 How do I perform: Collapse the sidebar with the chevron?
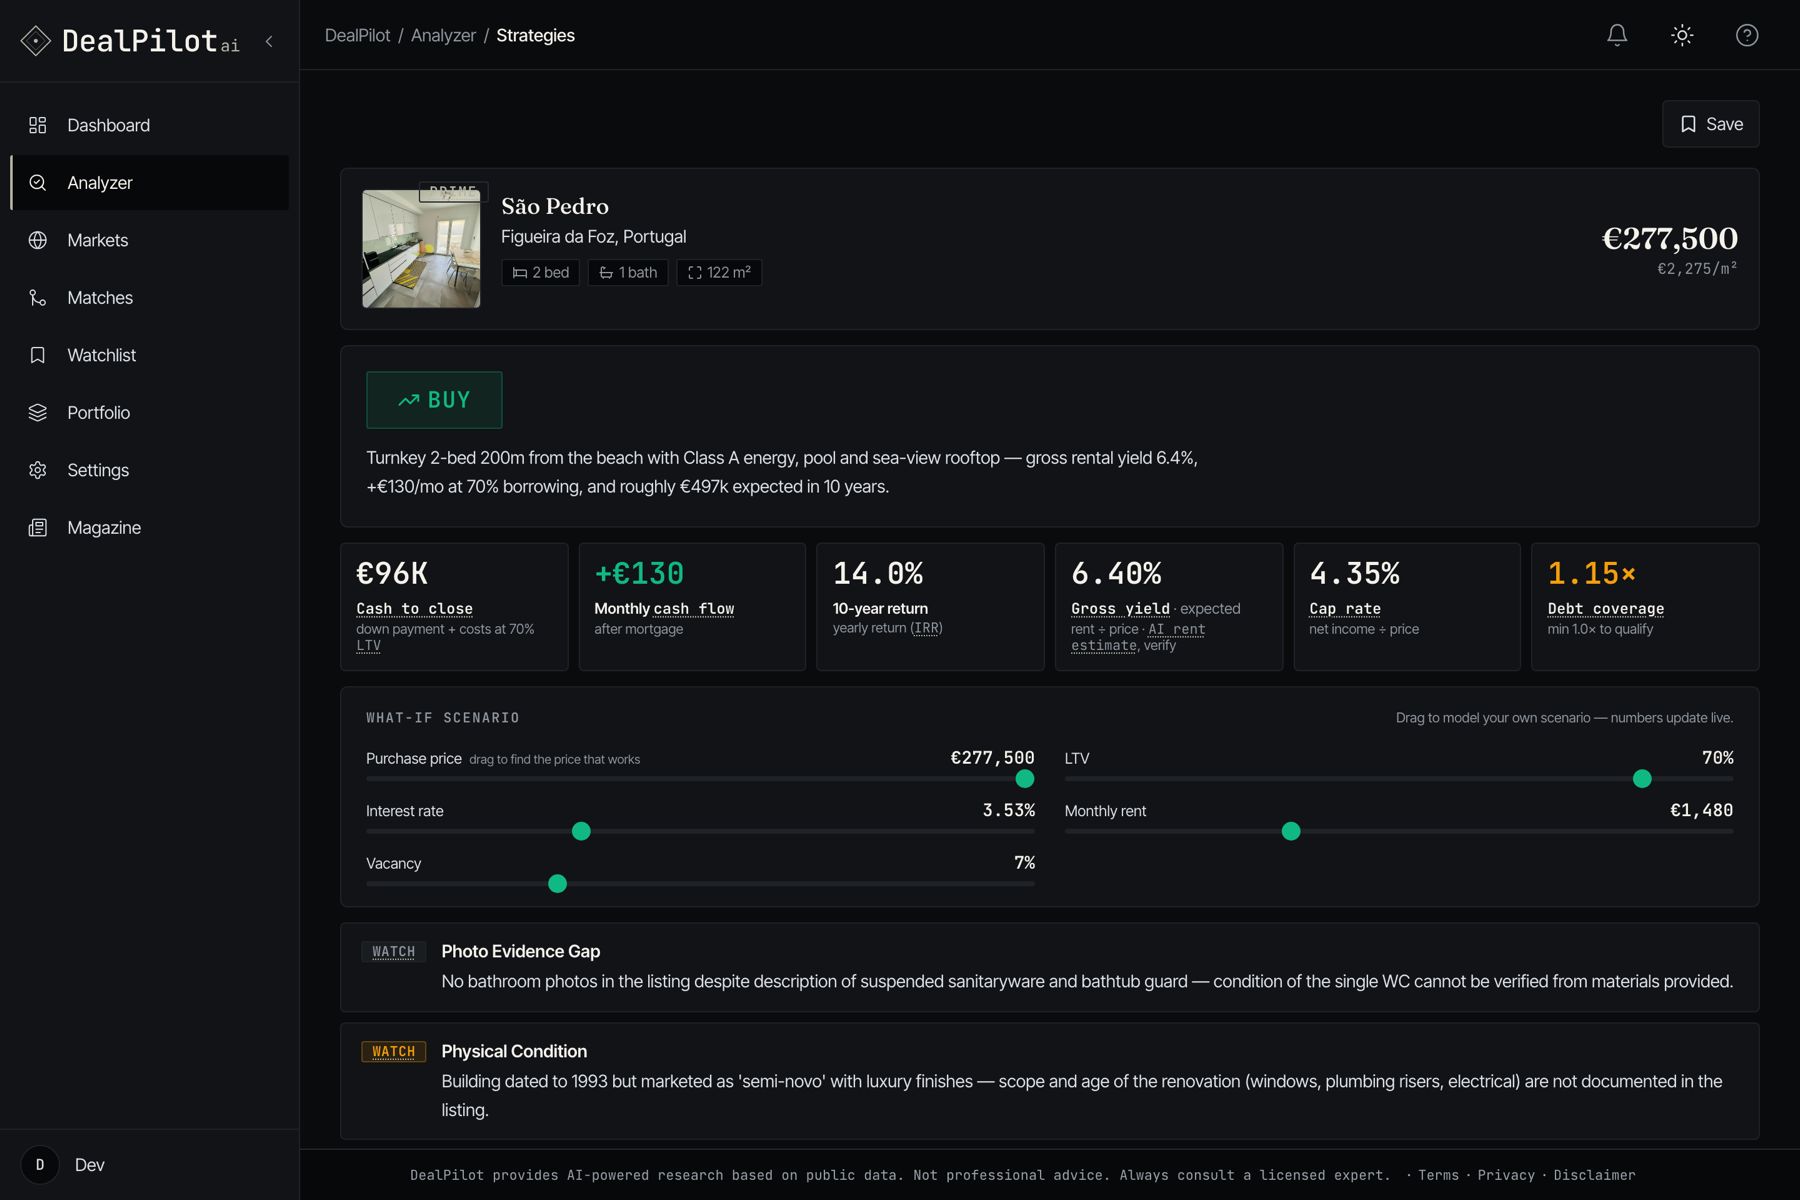pyautogui.click(x=269, y=42)
